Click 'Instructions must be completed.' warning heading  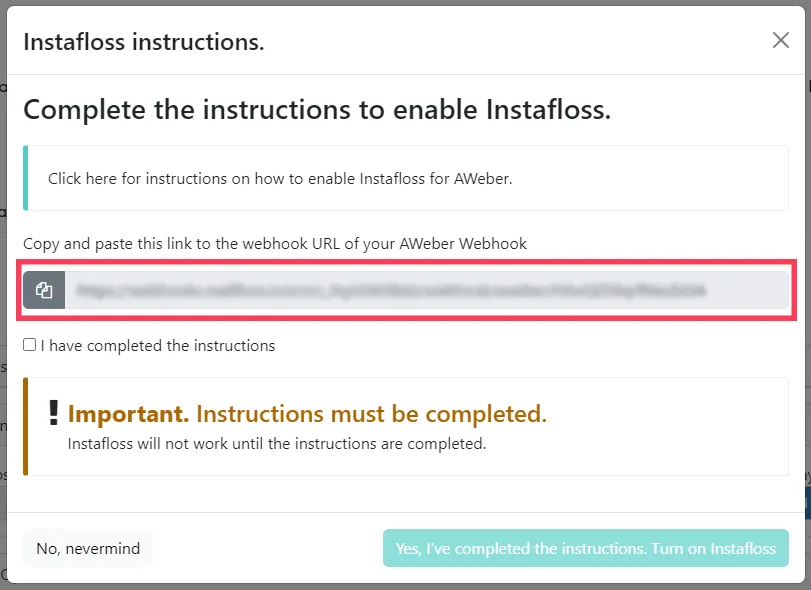371,414
